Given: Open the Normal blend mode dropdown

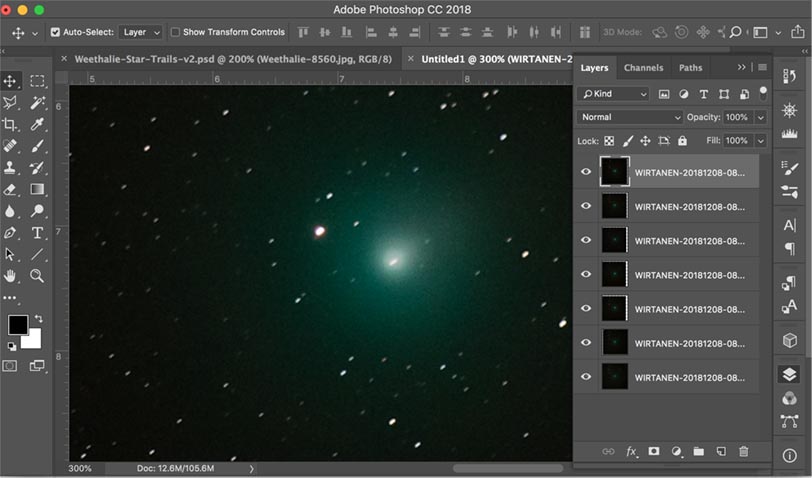Looking at the screenshot, I should coord(629,117).
